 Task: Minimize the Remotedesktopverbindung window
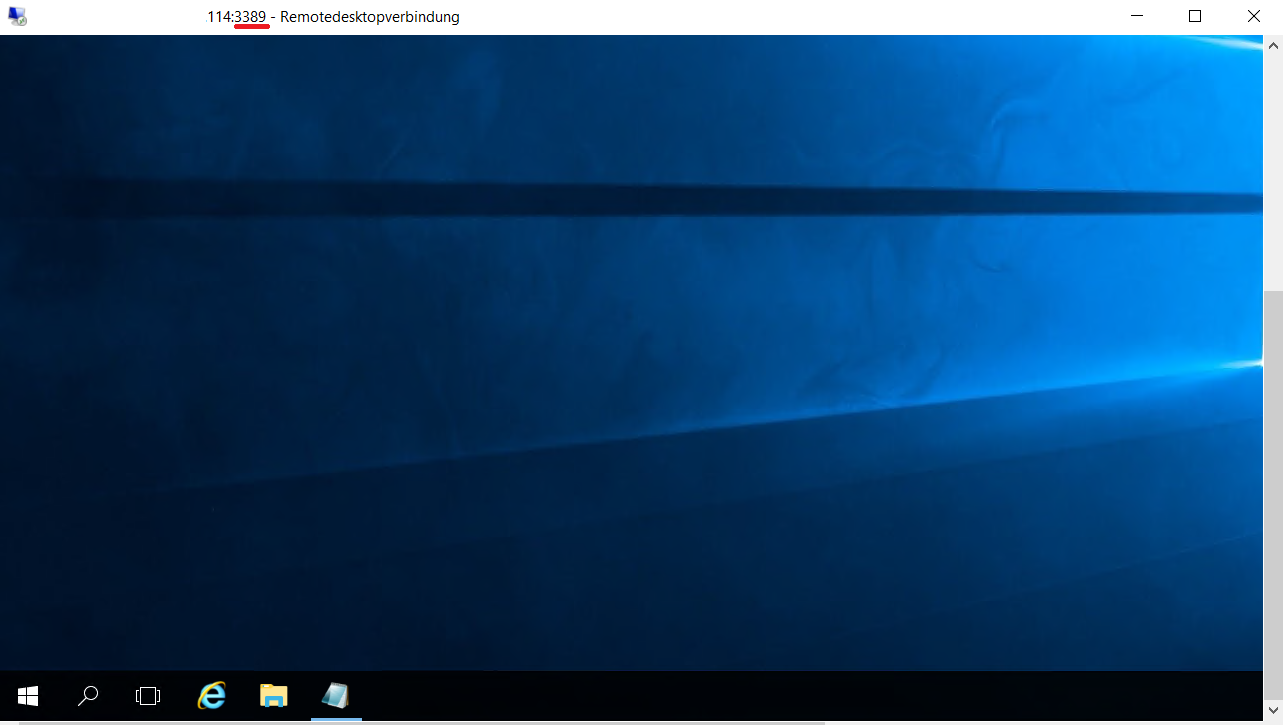[x=1135, y=16]
